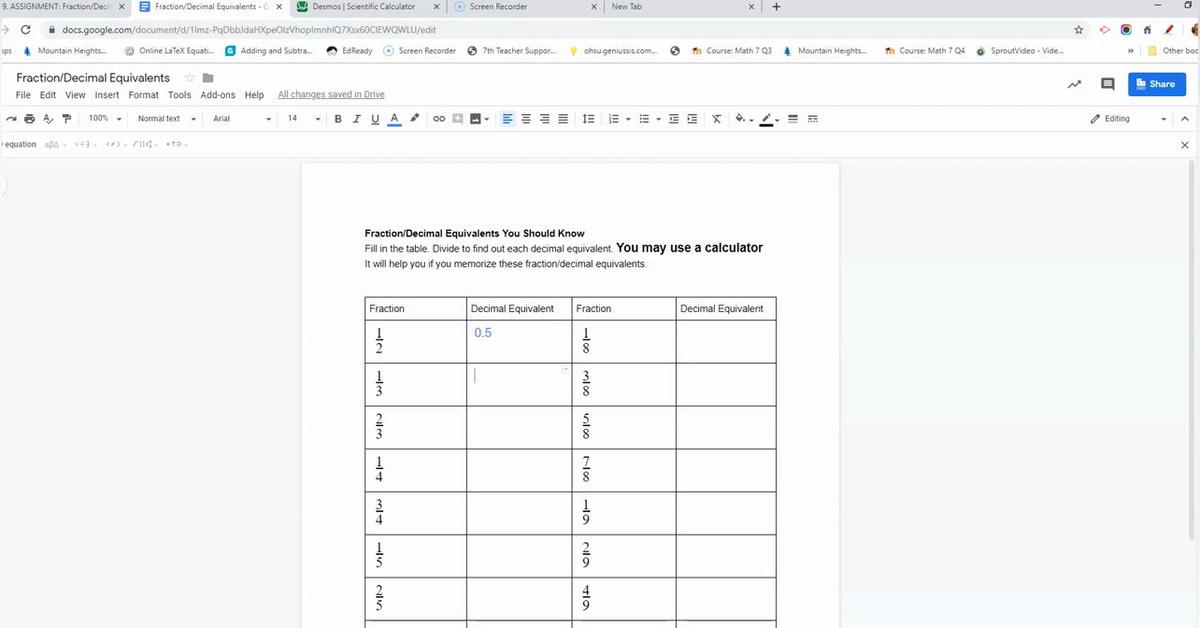The height and width of the screenshot is (628, 1200).
Task: Click the bulleted list icon
Action: [646, 119]
